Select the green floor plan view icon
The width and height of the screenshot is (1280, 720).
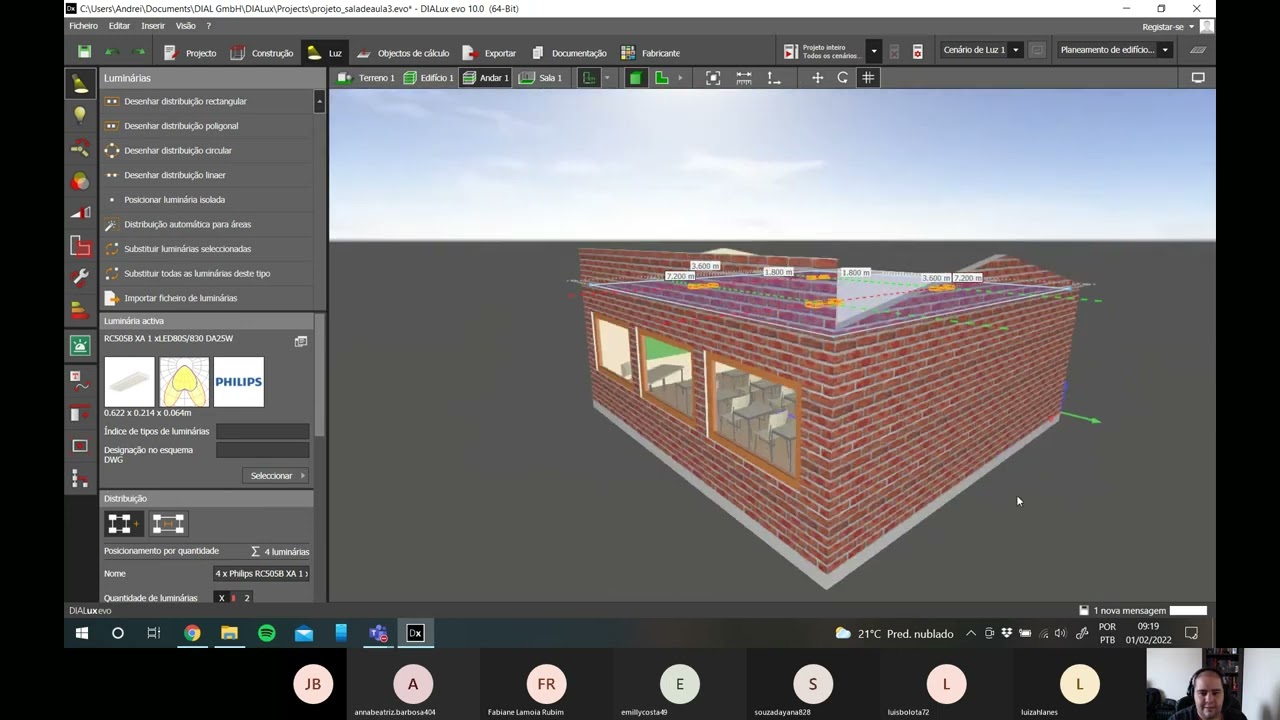[661, 78]
